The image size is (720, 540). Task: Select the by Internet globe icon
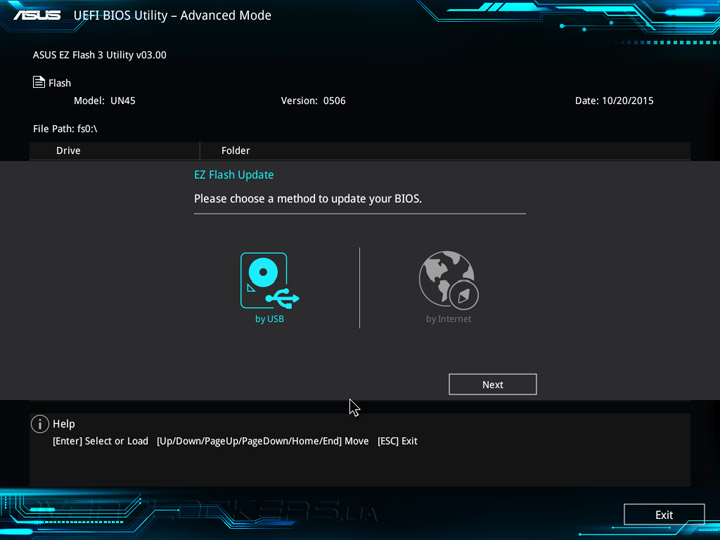tap(449, 279)
